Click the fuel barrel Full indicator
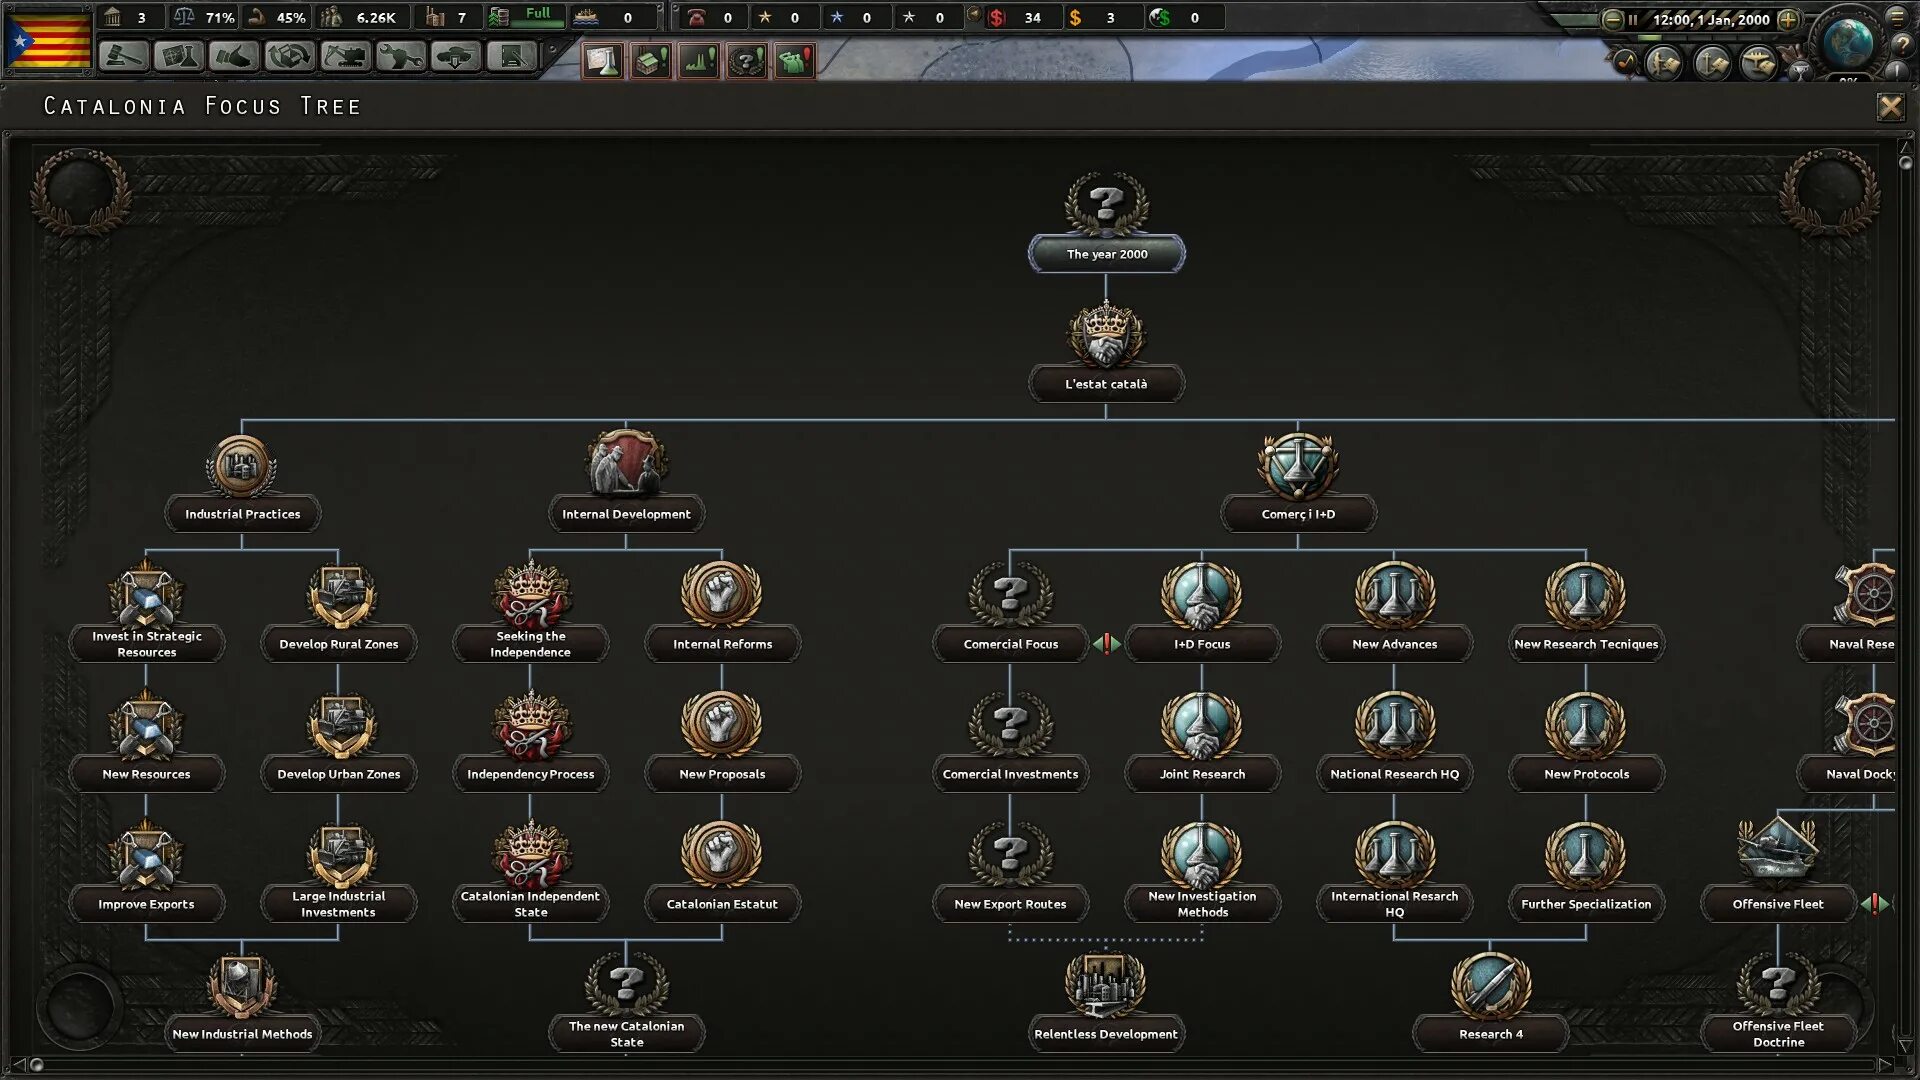 [526, 16]
